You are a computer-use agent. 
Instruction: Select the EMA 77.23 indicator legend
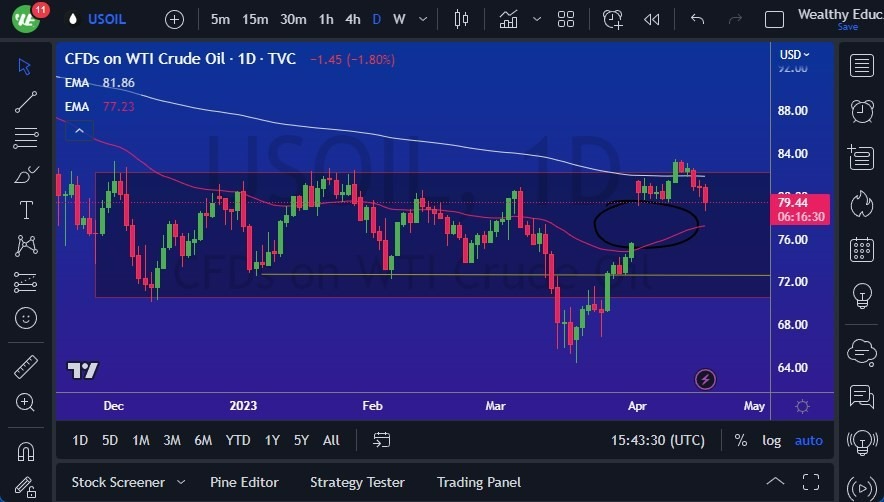click(x=100, y=107)
